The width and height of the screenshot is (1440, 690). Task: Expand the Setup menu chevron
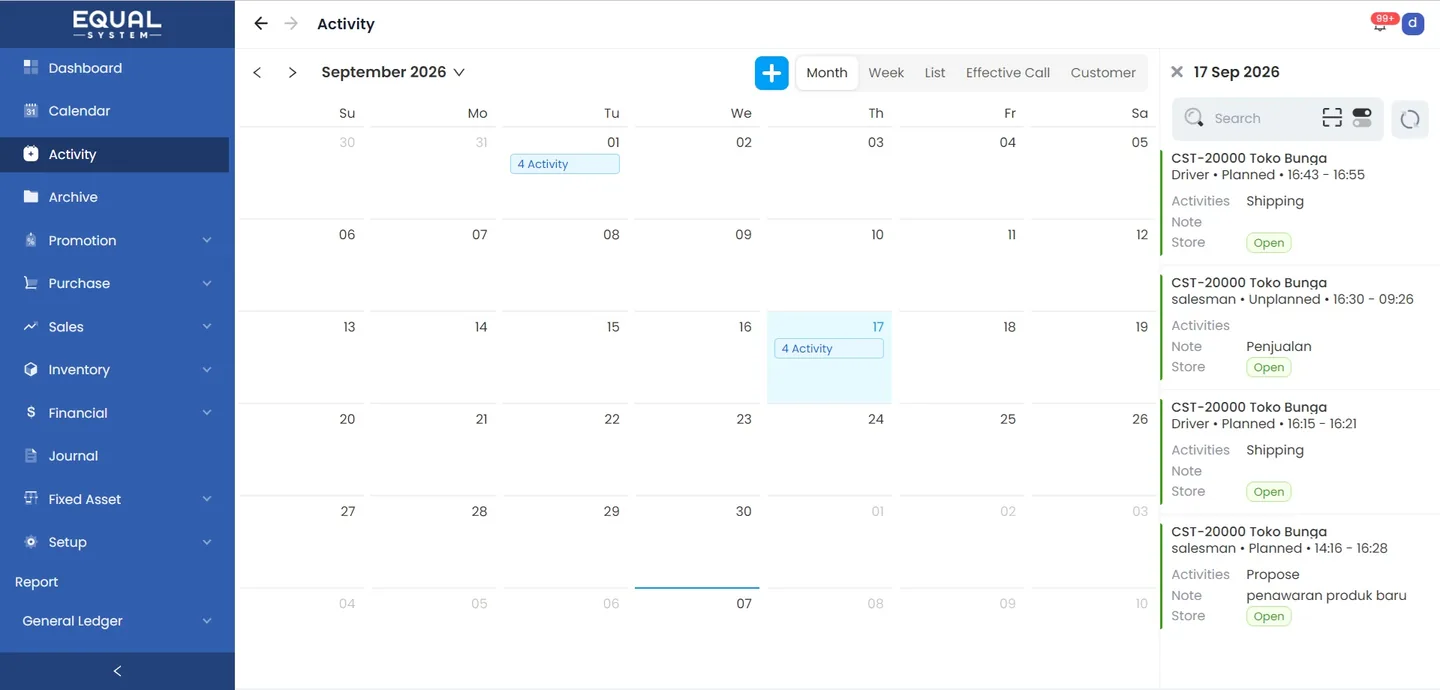tap(207, 542)
